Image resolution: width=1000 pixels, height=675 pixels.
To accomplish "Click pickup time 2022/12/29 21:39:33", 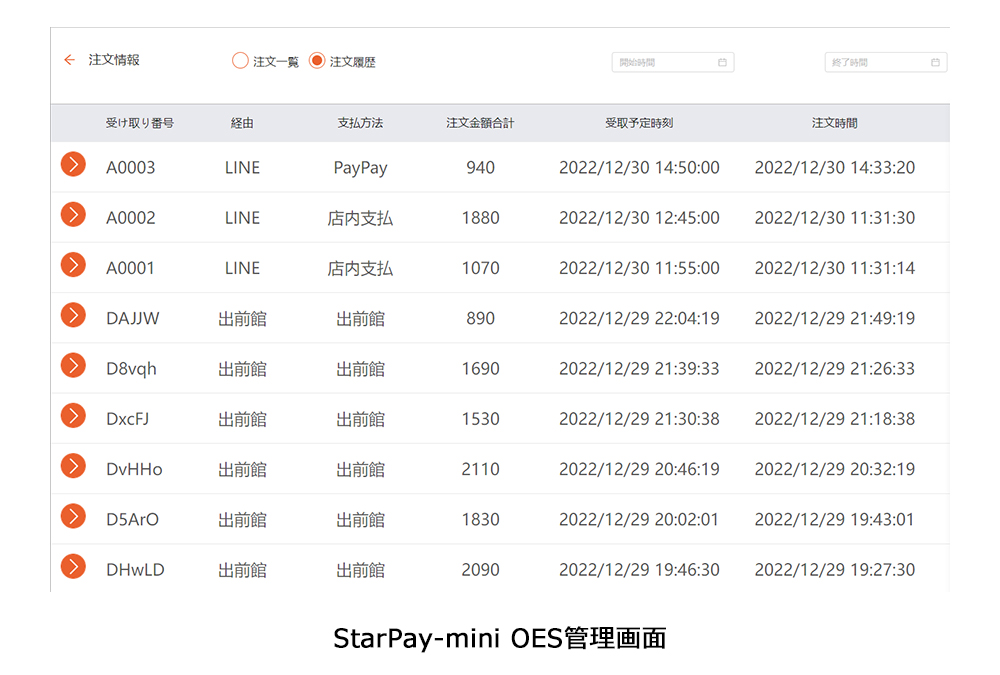I will point(639,369).
